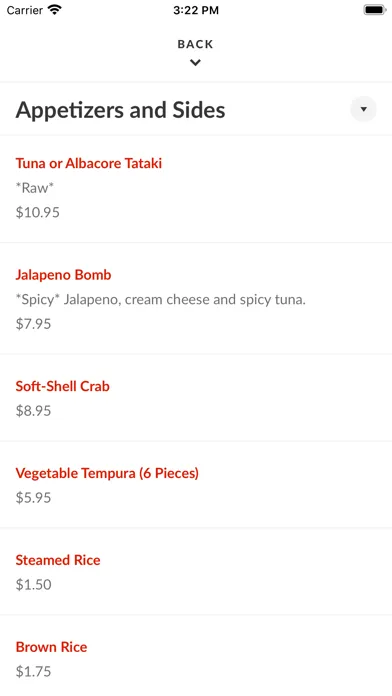Tap the battery icon in status bar
The height and width of the screenshot is (696, 392).
click(375, 10)
